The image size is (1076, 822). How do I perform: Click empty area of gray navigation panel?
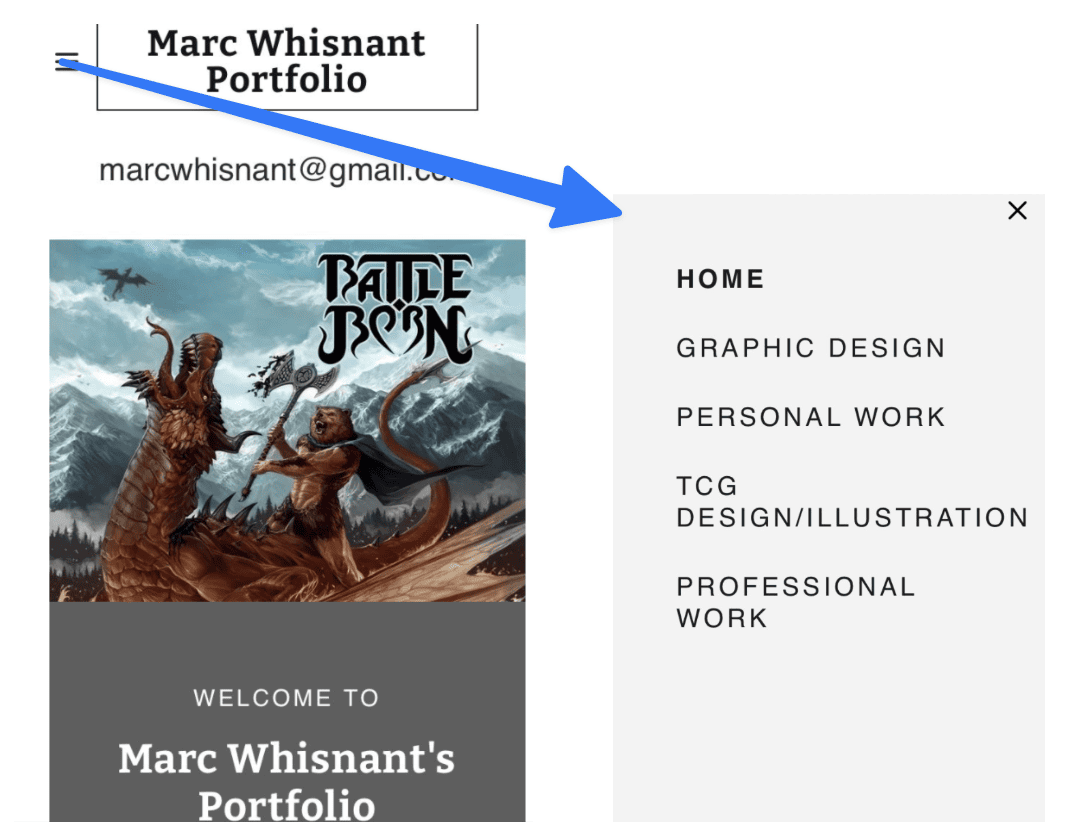(x=828, y=727)
